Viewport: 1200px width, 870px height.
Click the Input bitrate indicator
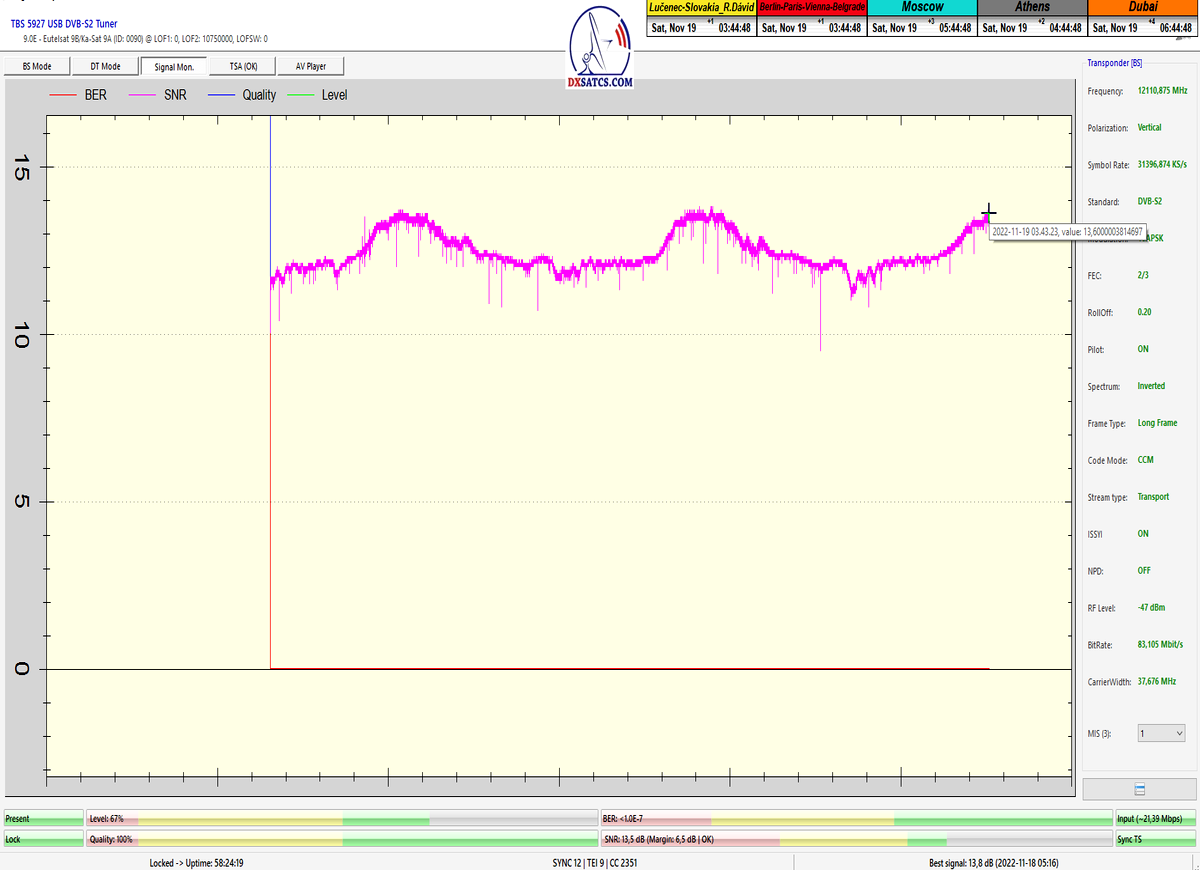click(1156, 819)
